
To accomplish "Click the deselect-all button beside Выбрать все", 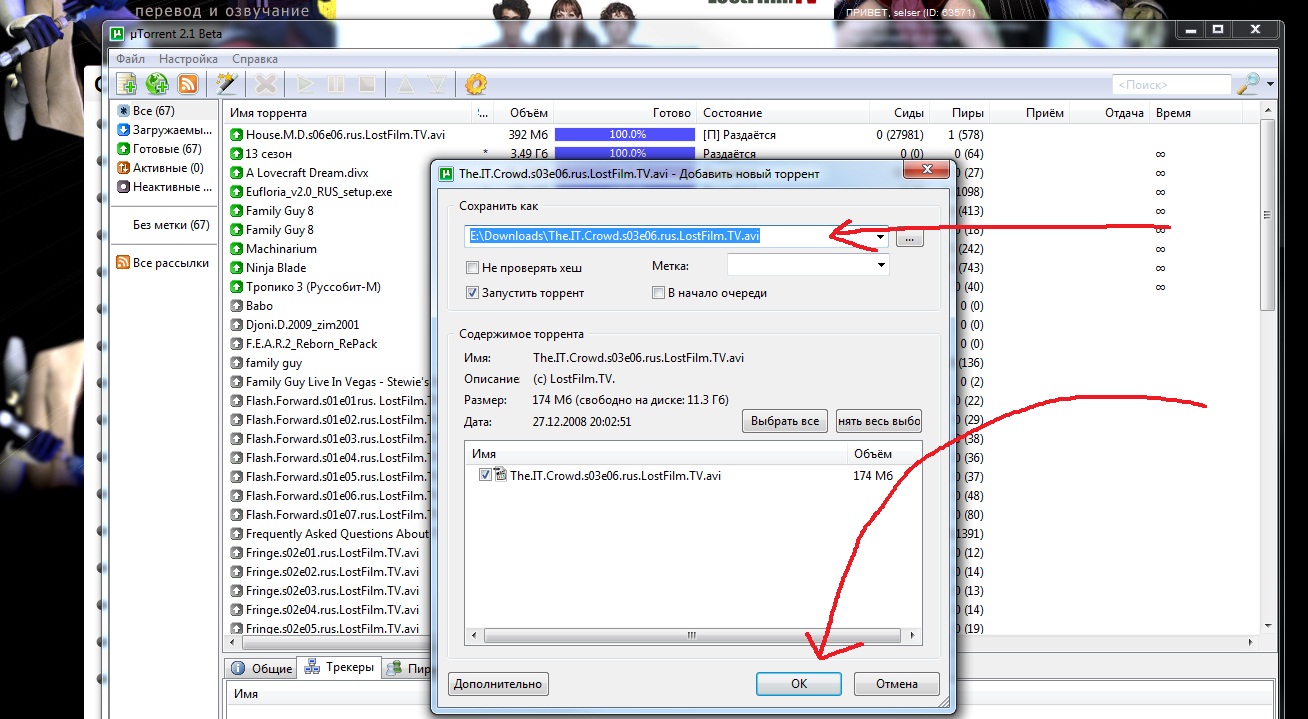I will click(x=879, y=421).
